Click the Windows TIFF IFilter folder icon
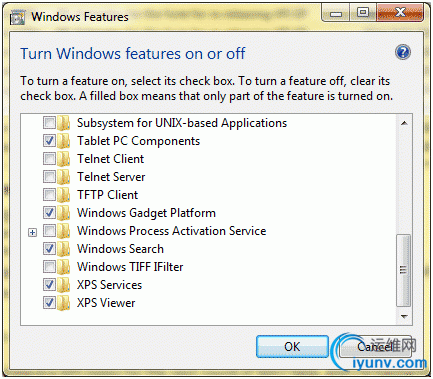This screenshot has height=379, width=433. (x=63, y=267)
